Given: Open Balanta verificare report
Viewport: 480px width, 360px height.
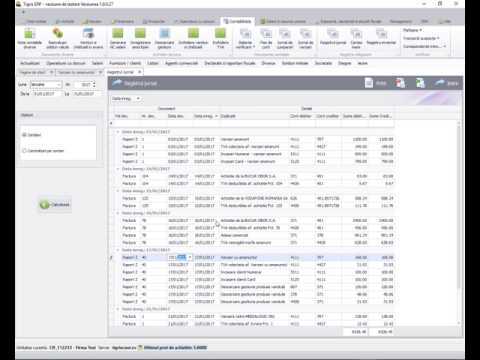Looking at the screenshot, I should (245, 38).
